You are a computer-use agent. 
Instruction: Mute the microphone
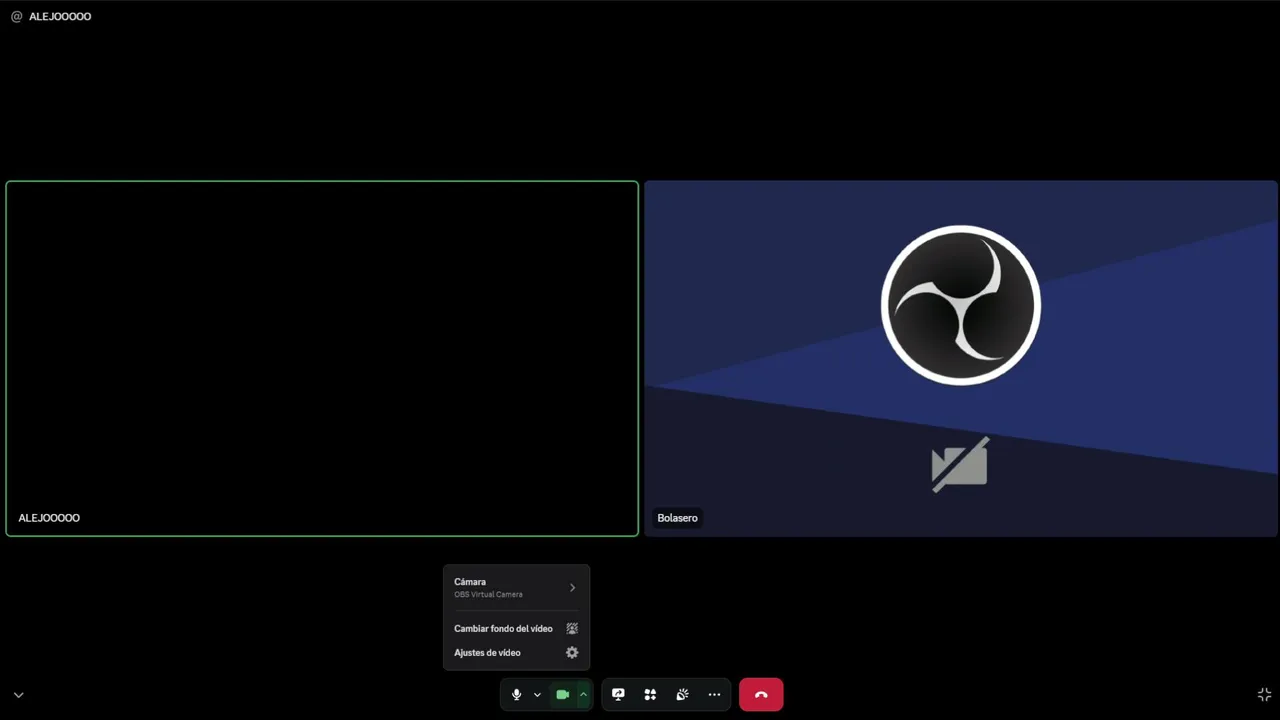pos(516,695)
